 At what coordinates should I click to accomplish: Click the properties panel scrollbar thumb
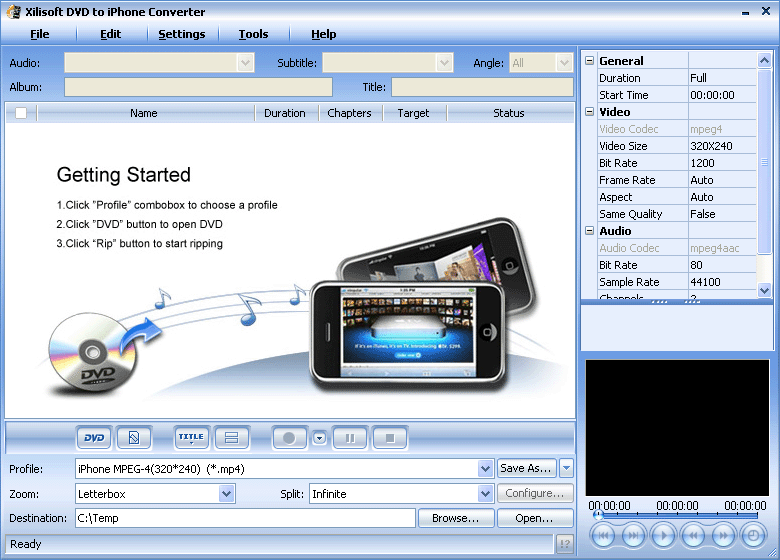click(x=764, y=162)
